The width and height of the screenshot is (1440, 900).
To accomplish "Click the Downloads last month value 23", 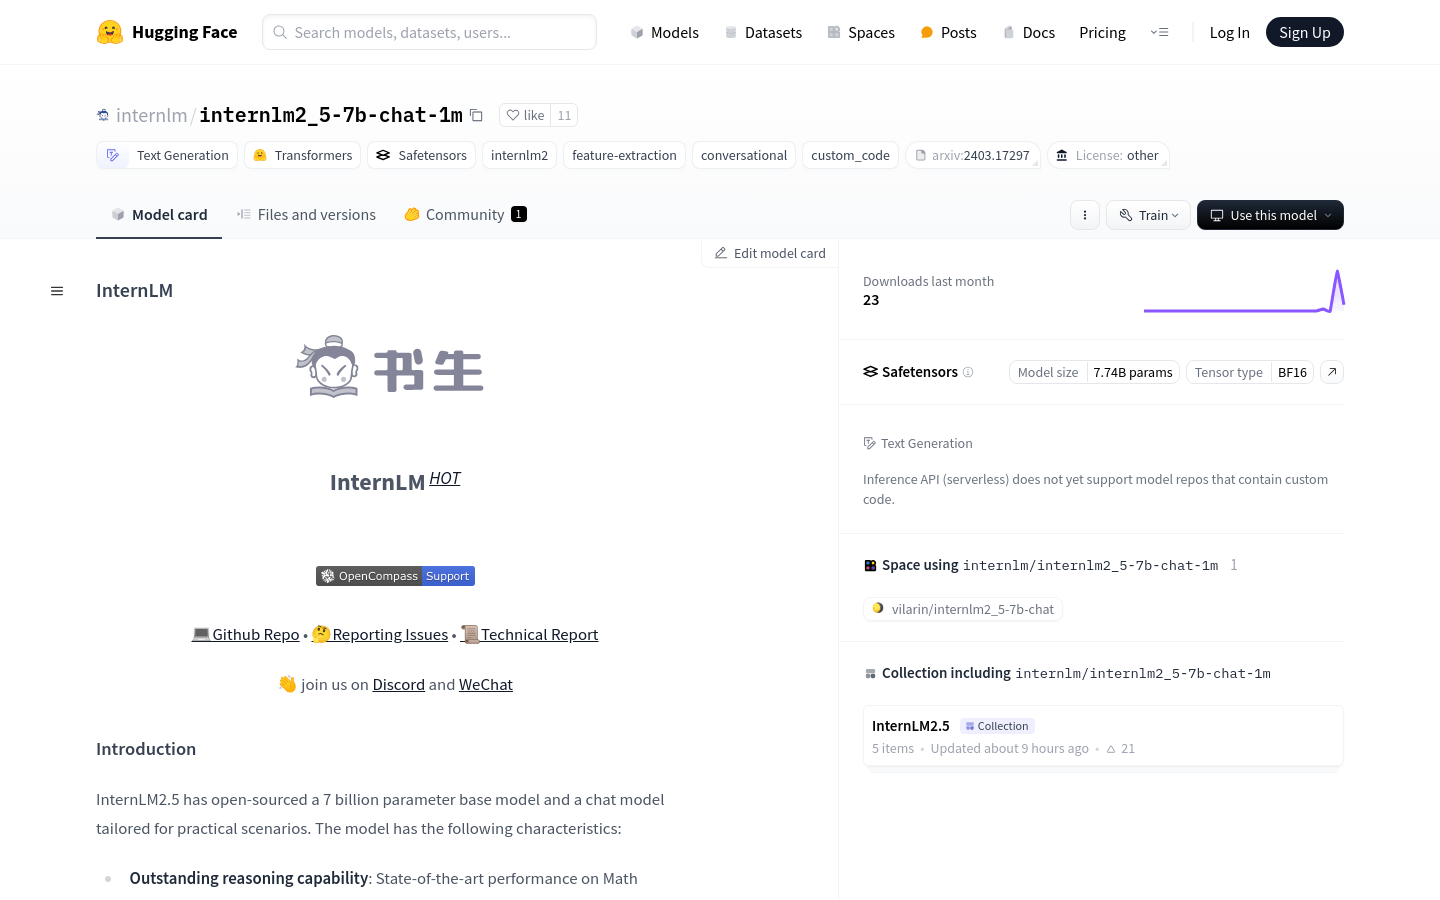I will point(871,300).
